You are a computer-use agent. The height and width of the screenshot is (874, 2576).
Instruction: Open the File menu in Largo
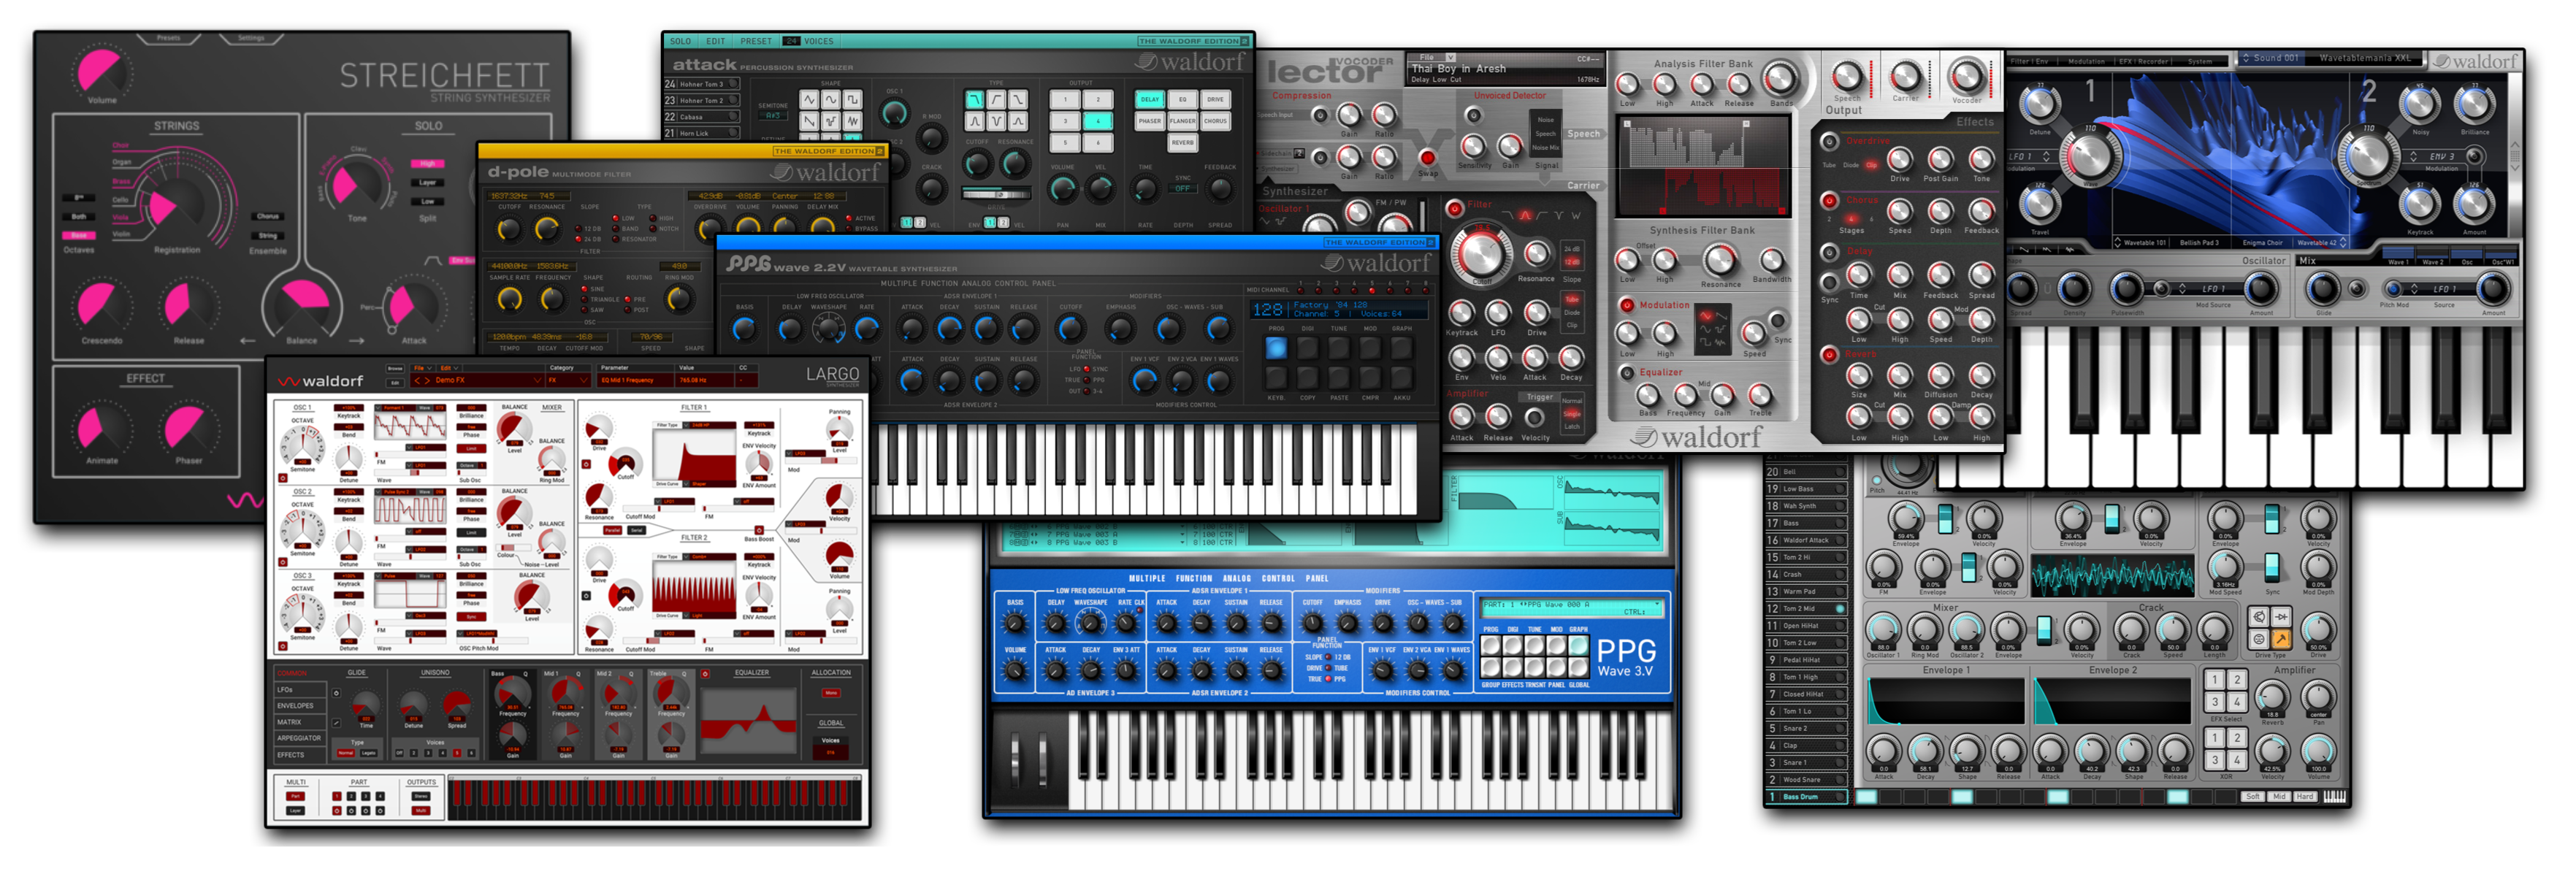click(x=423, y=368)
